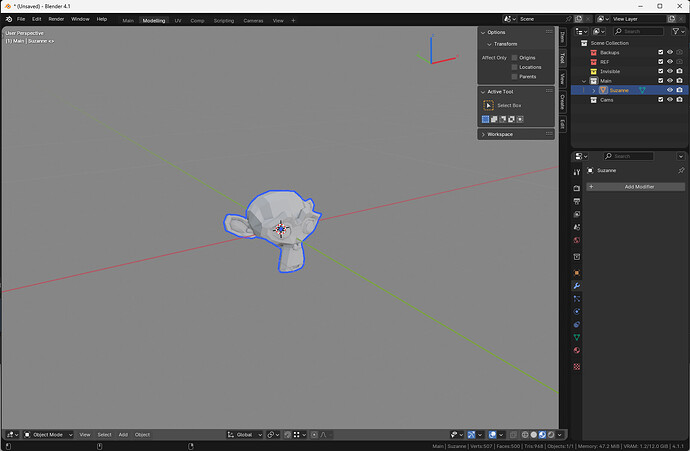Click the Add Modifier button
The width and height of the screenshot is (690, 451).
[x=635, y=187]
